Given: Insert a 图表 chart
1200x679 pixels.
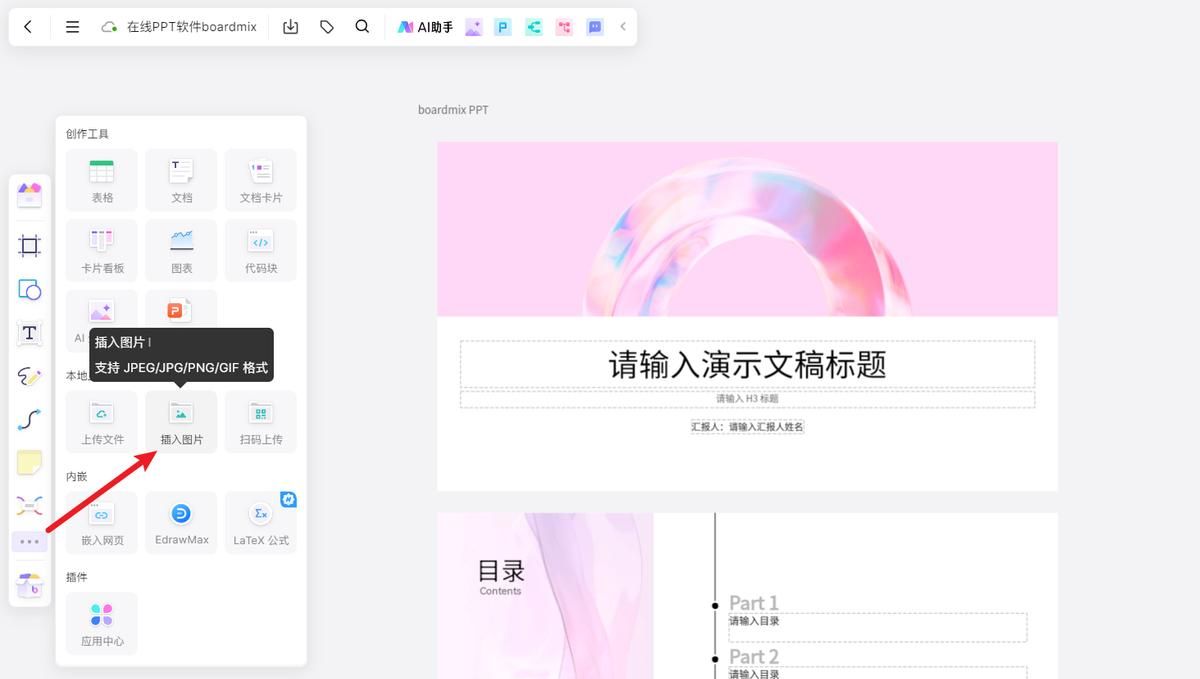Looking at the screenshot, I should [181, 250].
